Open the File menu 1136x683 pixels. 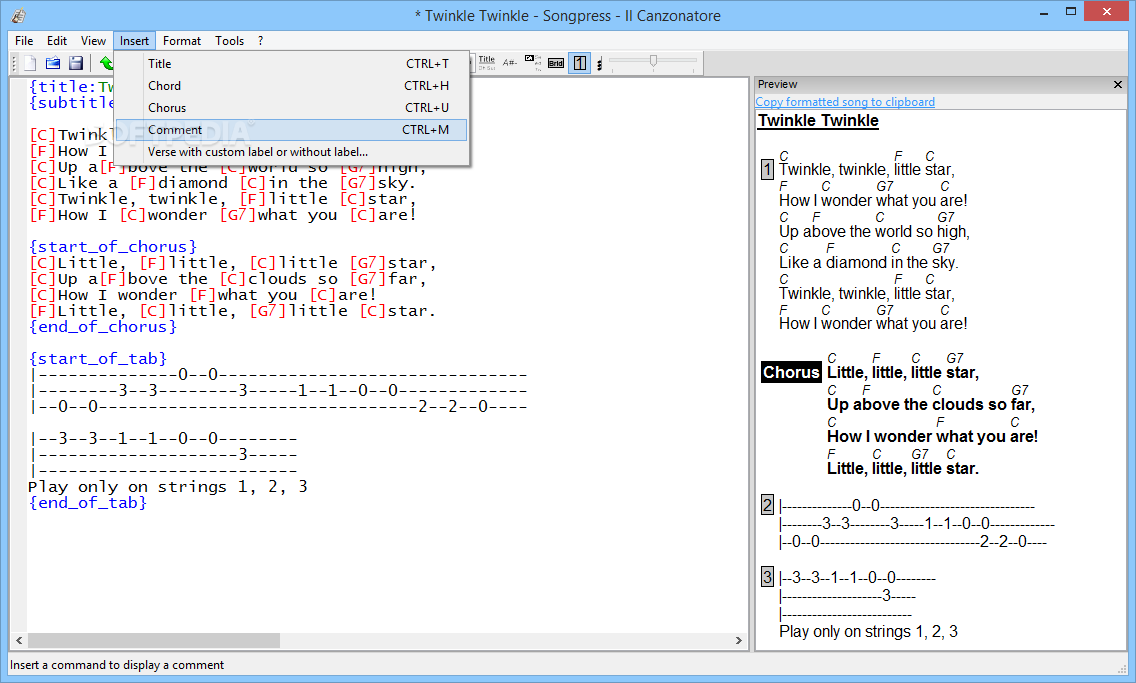[x=24, y=41]
